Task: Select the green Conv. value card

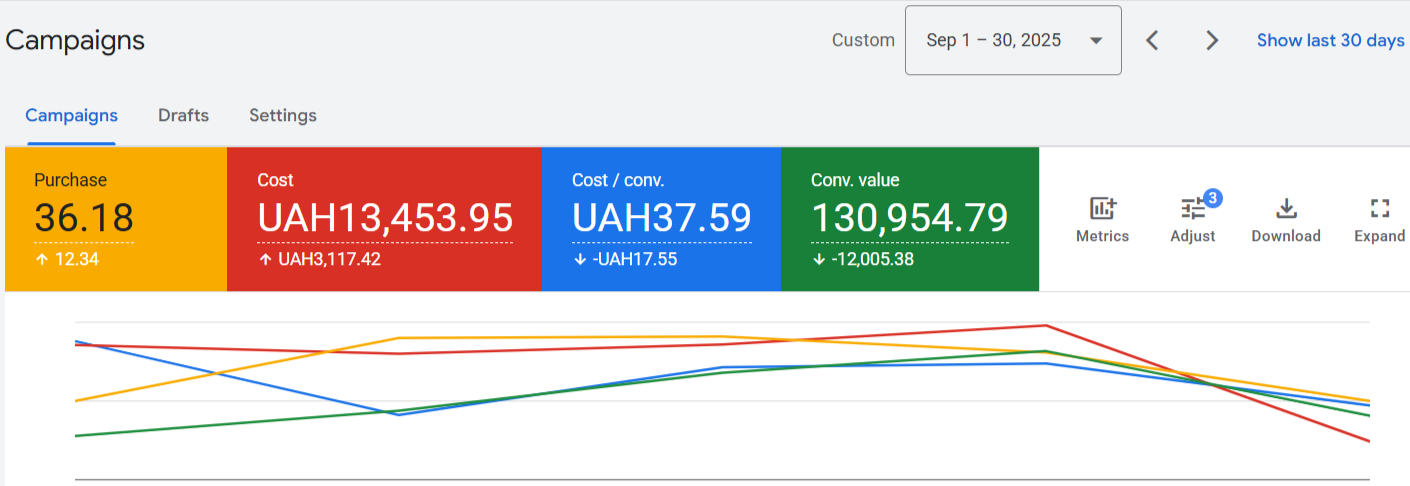Action: [x=909, y=219]
